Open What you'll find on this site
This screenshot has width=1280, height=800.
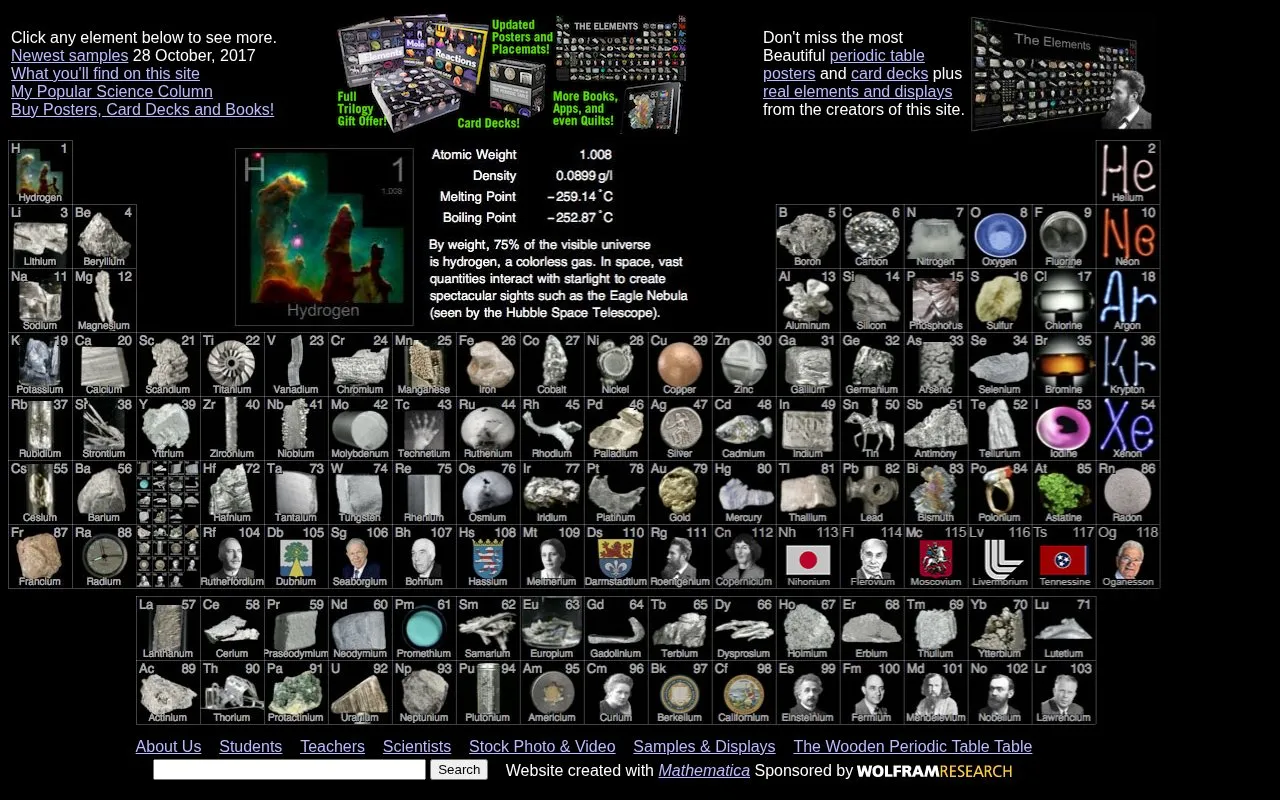pyautogui.click(x=105, y=73)
